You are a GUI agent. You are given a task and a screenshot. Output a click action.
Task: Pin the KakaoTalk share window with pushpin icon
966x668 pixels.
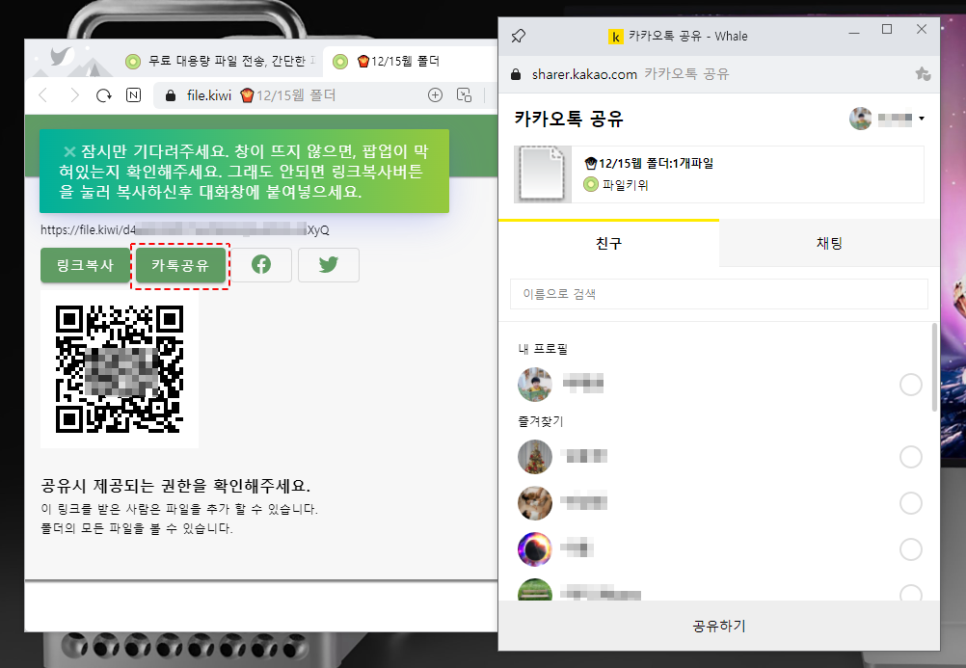pyautogui.click(x=518, y=36)
